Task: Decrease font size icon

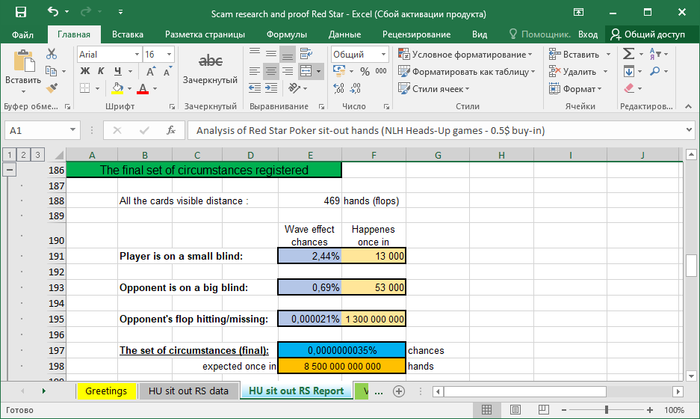Action: (167, 71)
